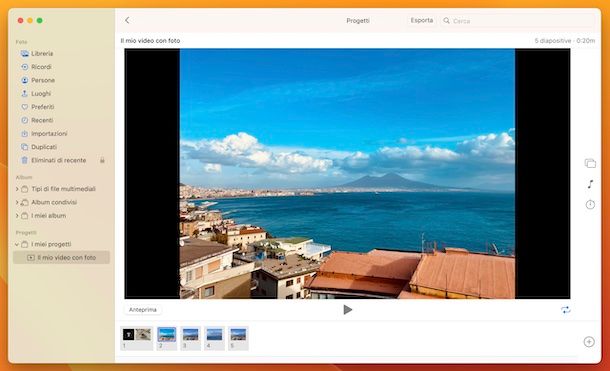Open the duration clock settings
This screenshot has width=610, height=371.
click(590, 205)
